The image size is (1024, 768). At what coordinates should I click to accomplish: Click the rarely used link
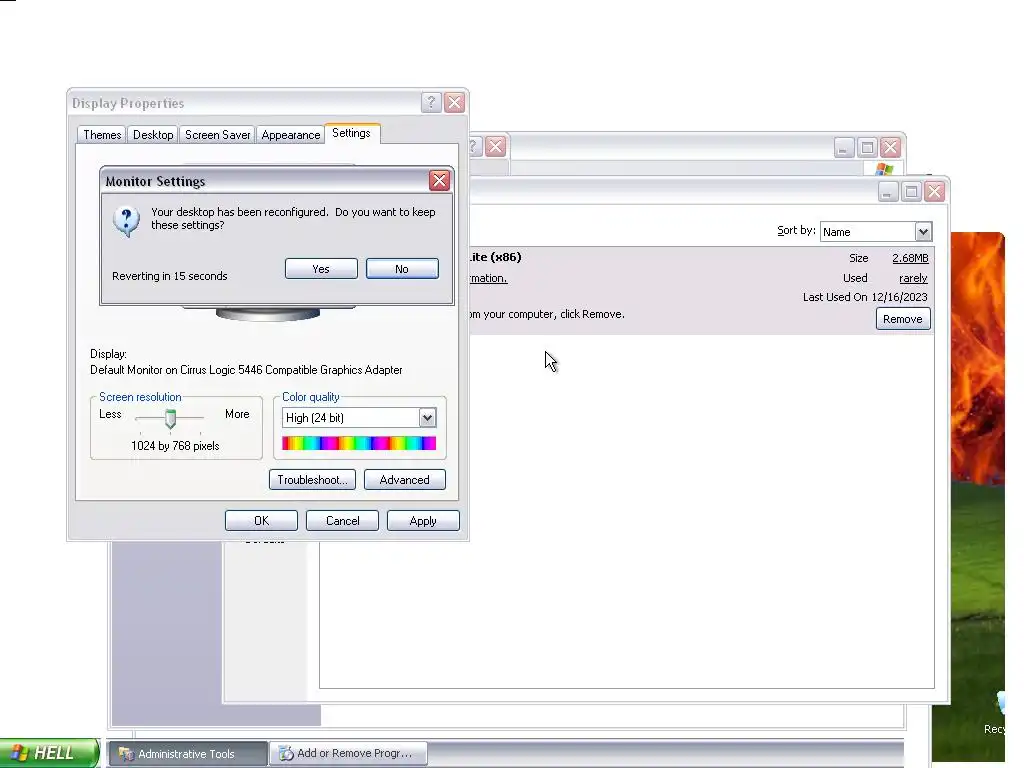click(913, 278)
